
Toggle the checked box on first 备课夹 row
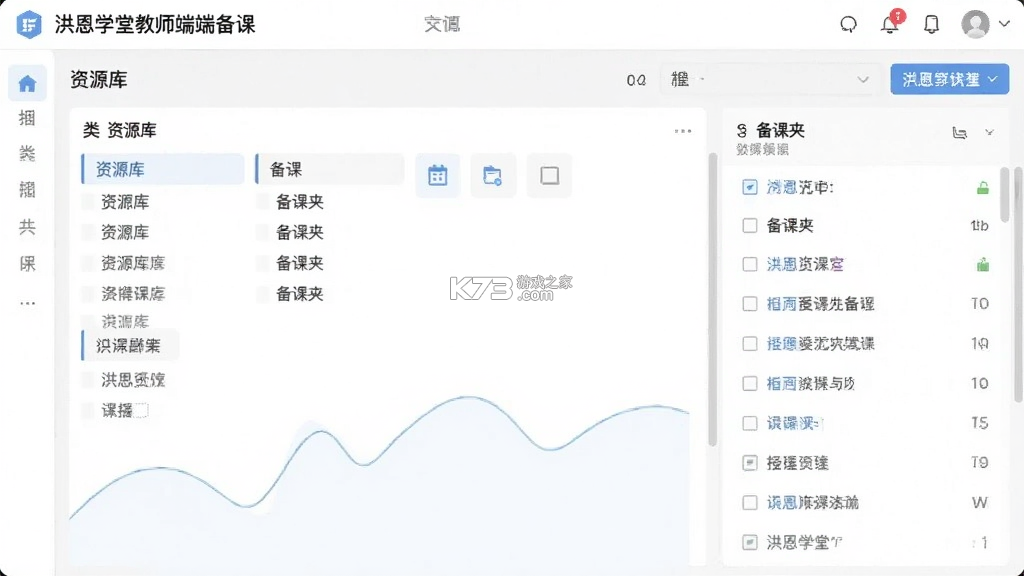(749, 187)
